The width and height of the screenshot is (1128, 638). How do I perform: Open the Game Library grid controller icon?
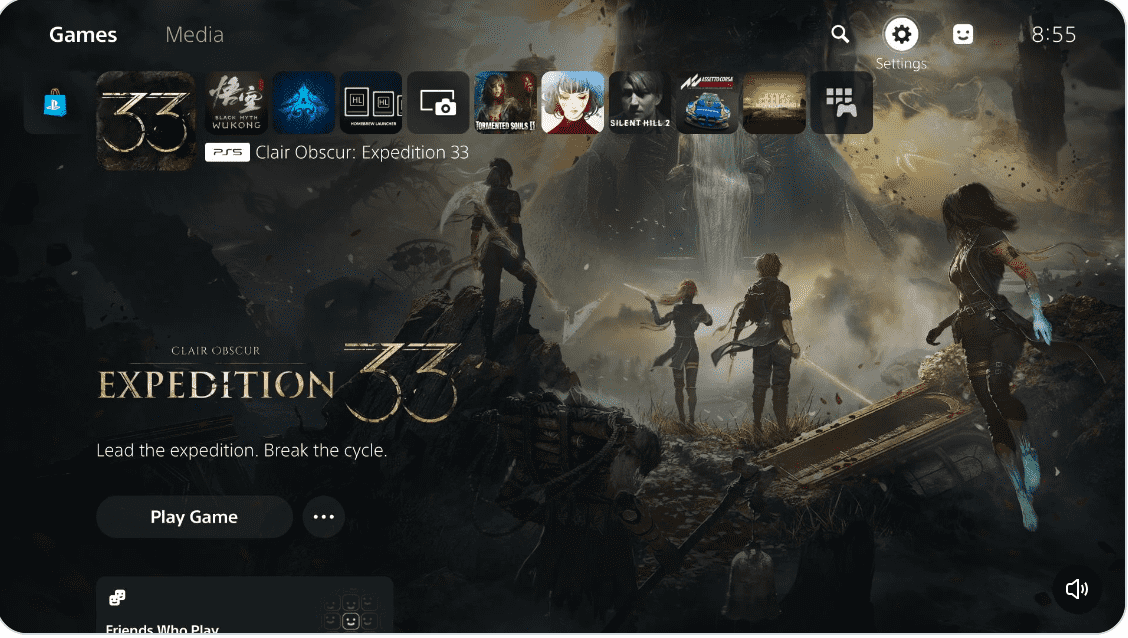(x=842, y=102)
